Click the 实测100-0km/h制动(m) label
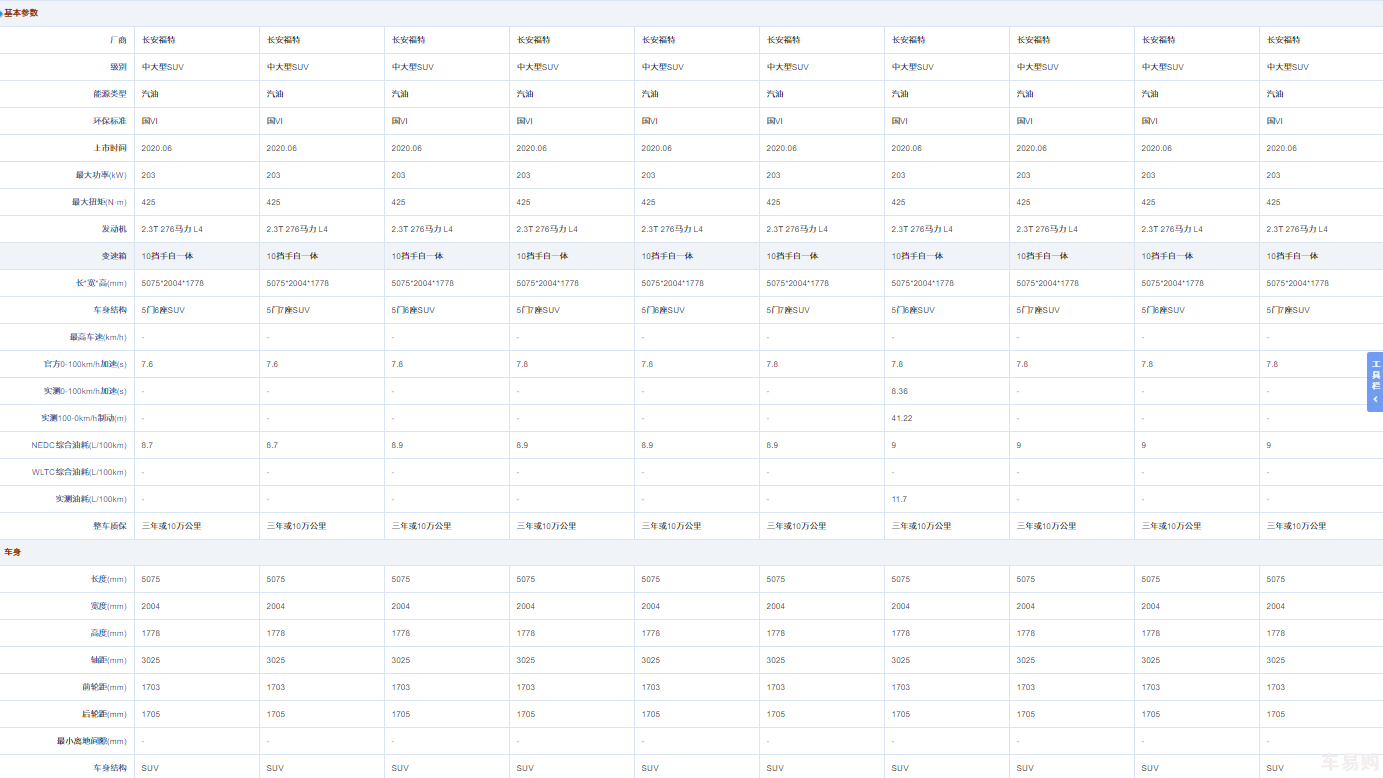Image resolution: width=1383 pixels, height=778 pixels. [x=84, y=418]
